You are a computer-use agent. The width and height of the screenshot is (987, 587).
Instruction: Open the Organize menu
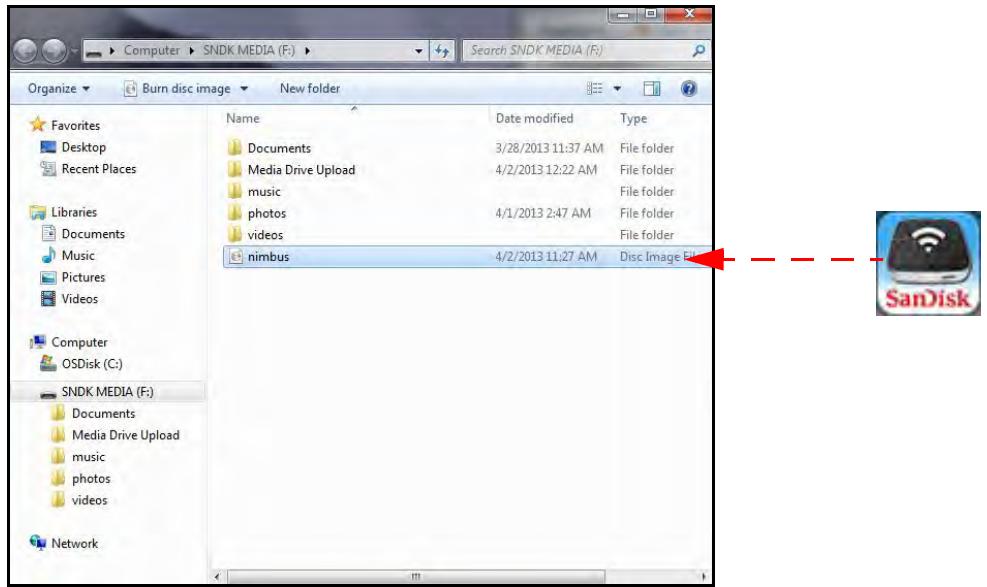pos(59,89)
